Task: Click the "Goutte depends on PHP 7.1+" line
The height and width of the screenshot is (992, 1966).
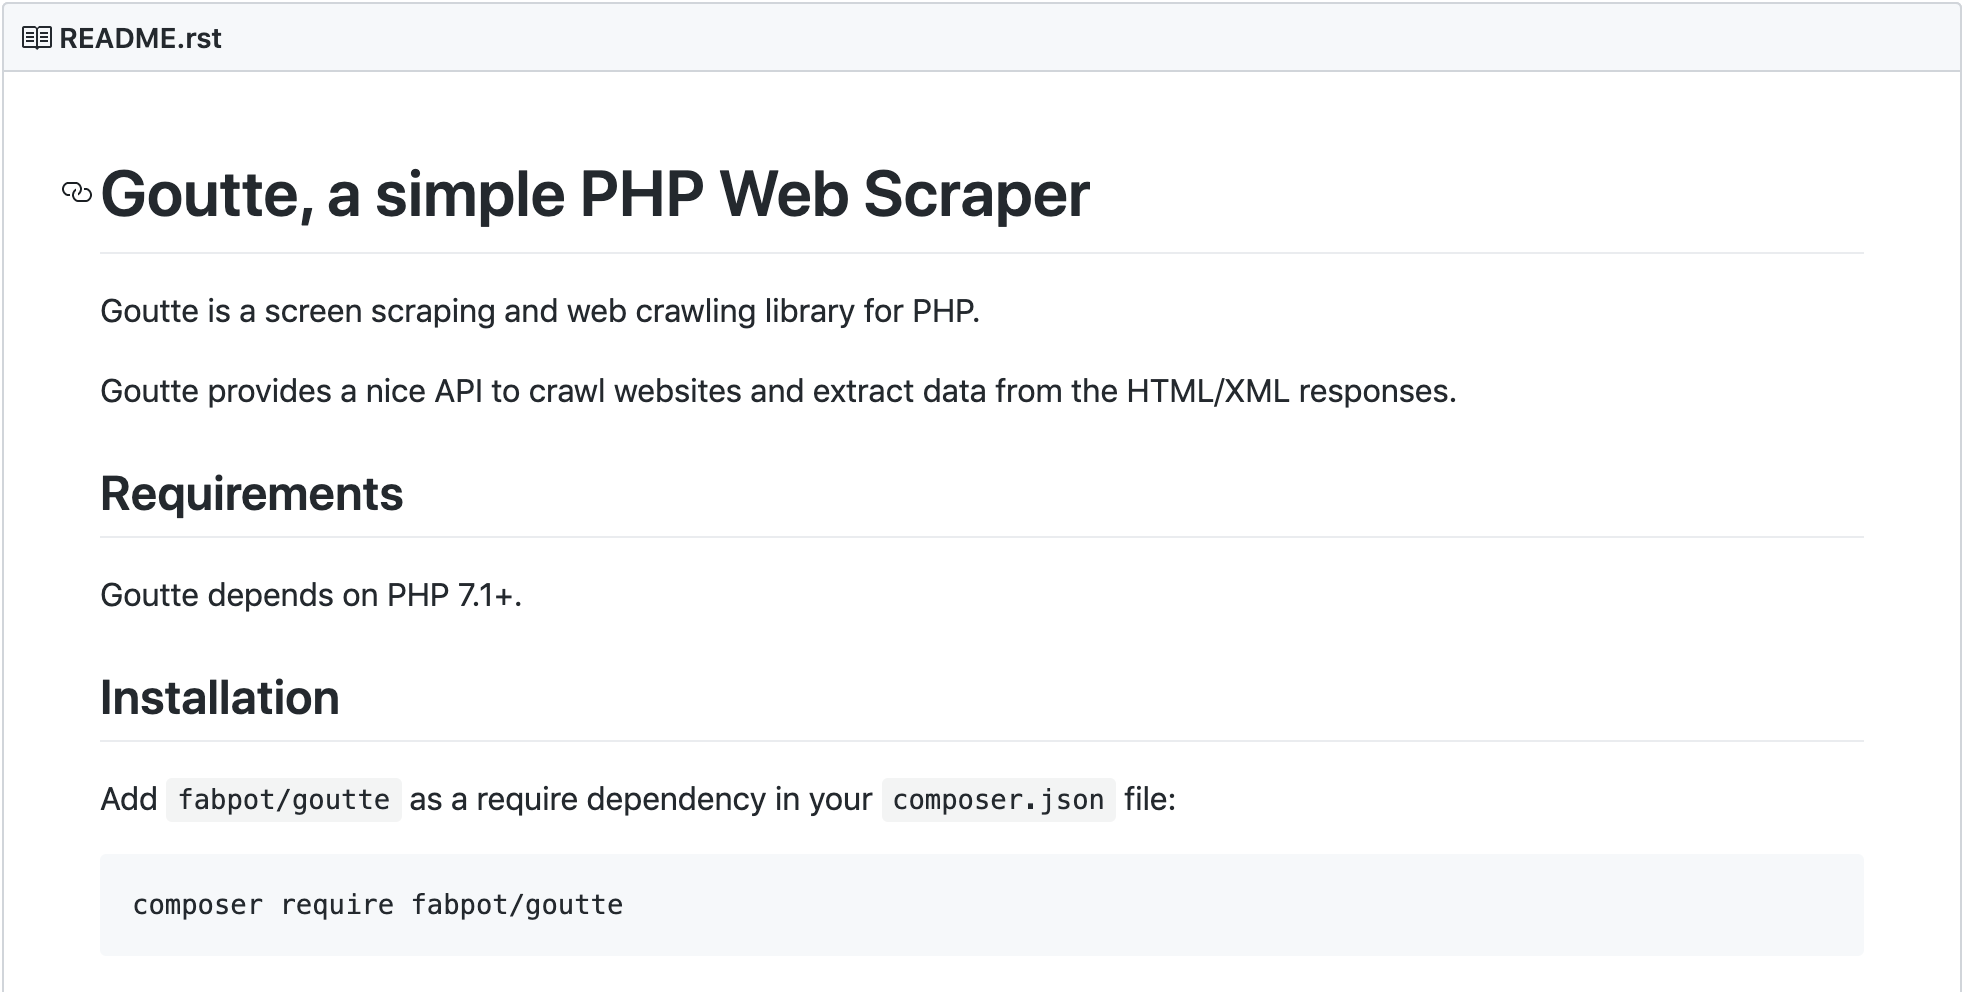Action: pos(310,595)
